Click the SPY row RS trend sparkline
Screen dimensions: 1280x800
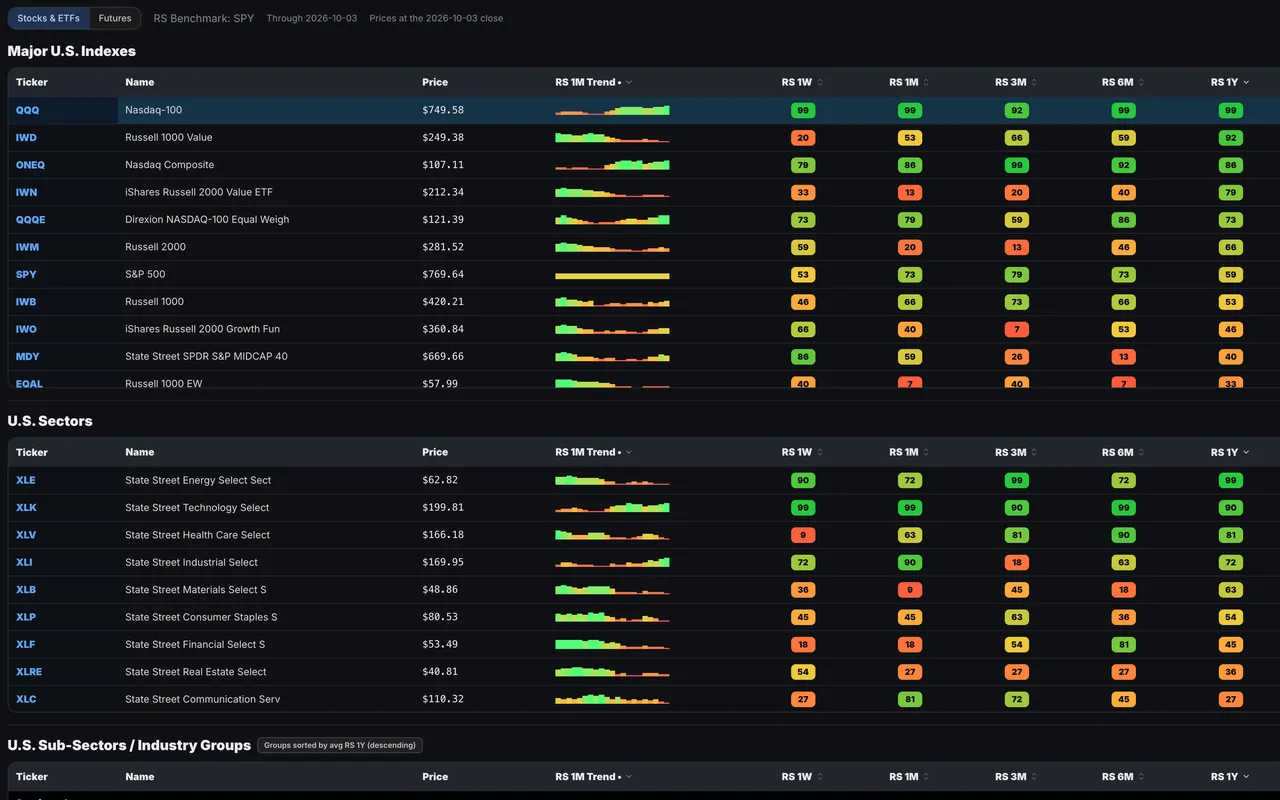612,275
